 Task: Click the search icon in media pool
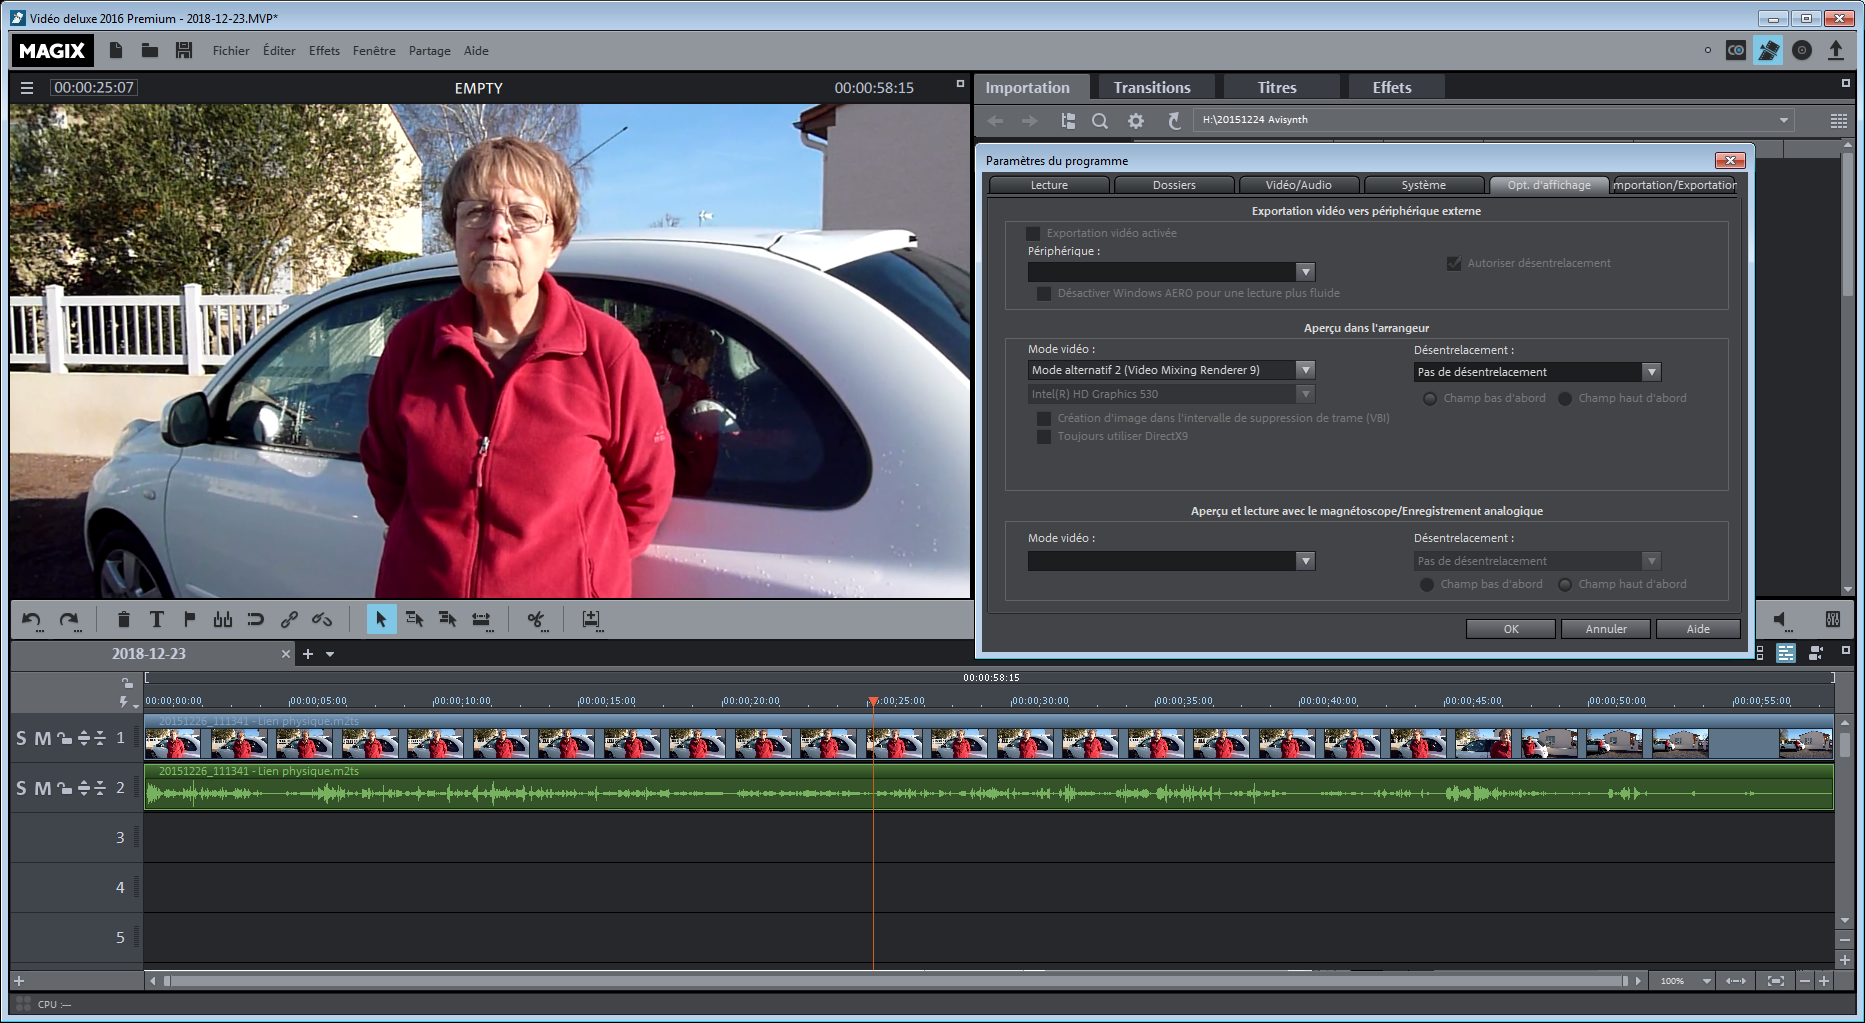(1100, 121)
